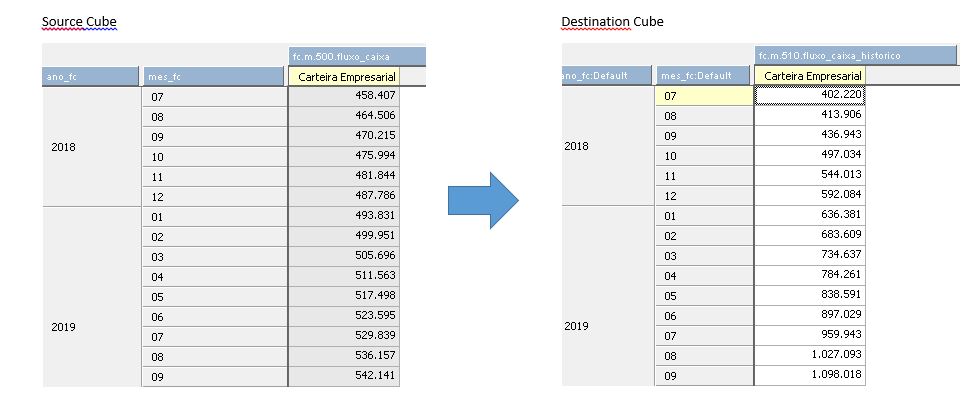973x399 pixels.
Task: Select the 1.098.018 cell in destination cube
Action: coord(810,375)
